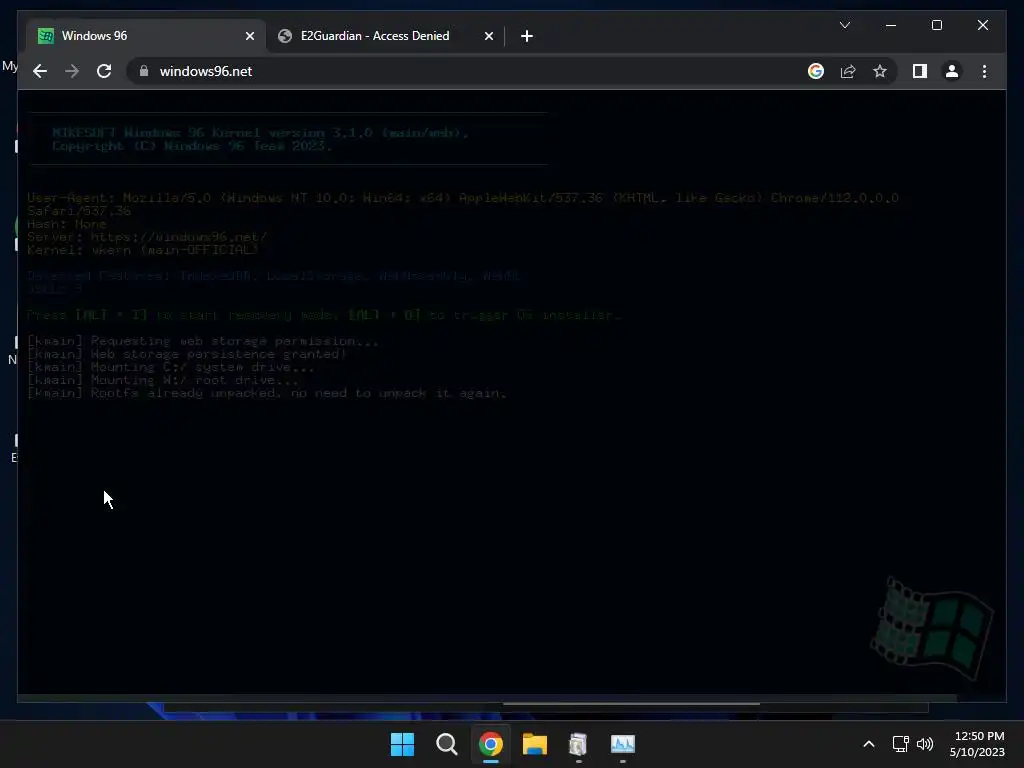Open Chrome three-dot menu

tap(984, 71)
